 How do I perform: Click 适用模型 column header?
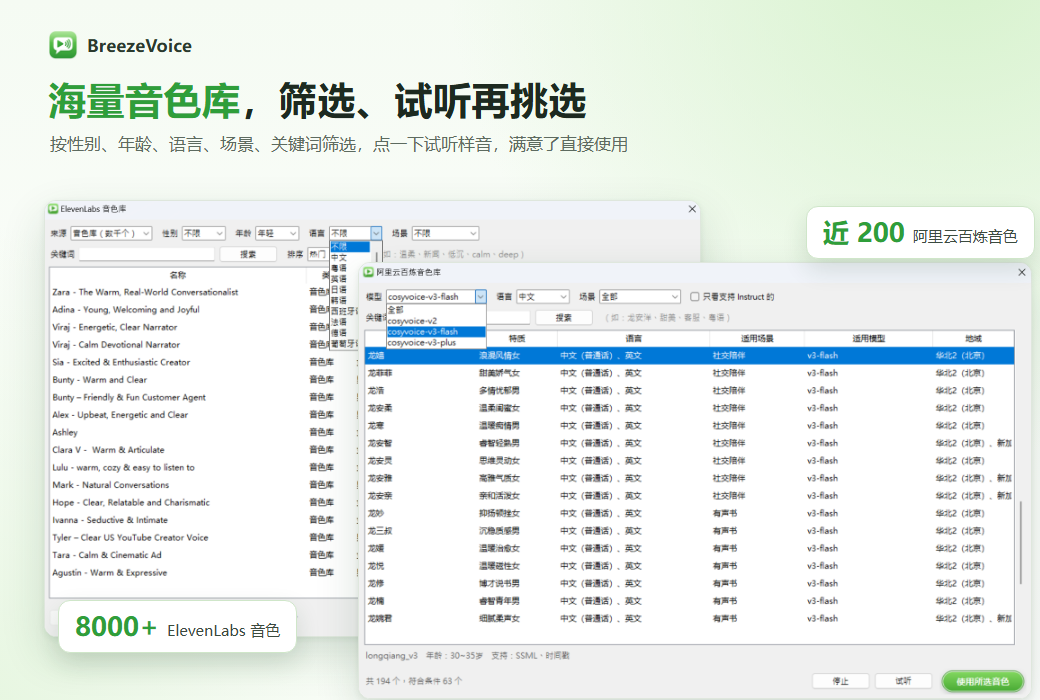868,338
